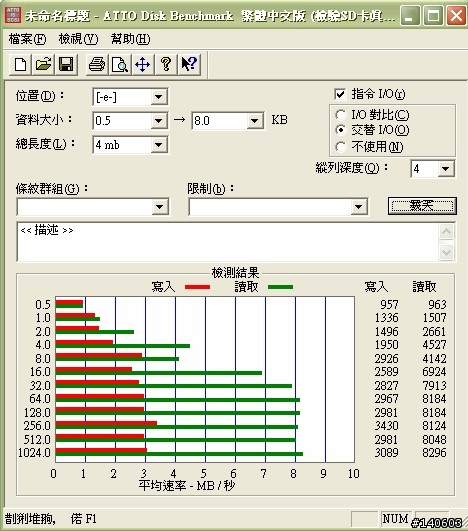This screenshot has width=468, height=531.
Task: Click read value 963 for 0.5 row
Action: click(437, 304)
